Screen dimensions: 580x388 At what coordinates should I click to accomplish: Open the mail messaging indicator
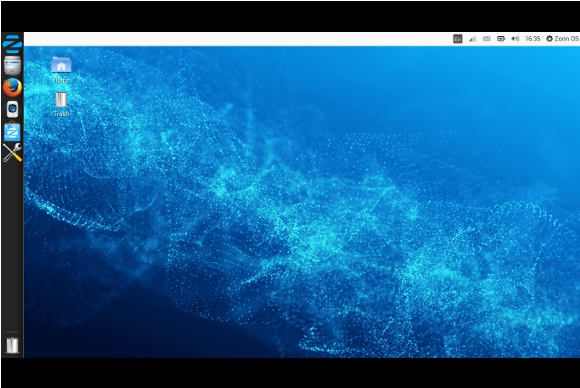[x=486, y=38]
